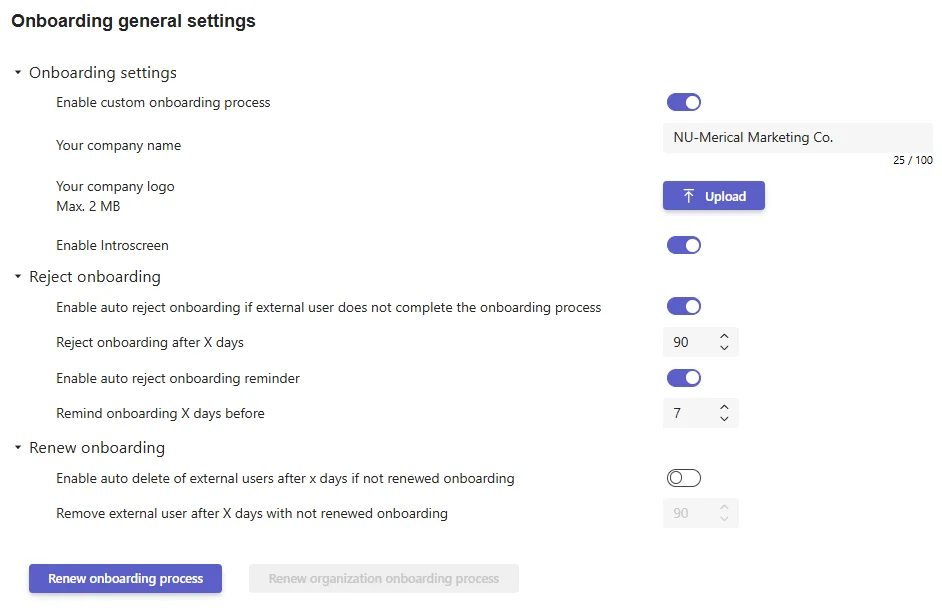Click Renew organization onboarding process button
Image resolution: width=942 pixels, height=608 pixels.
pos(384,579)
